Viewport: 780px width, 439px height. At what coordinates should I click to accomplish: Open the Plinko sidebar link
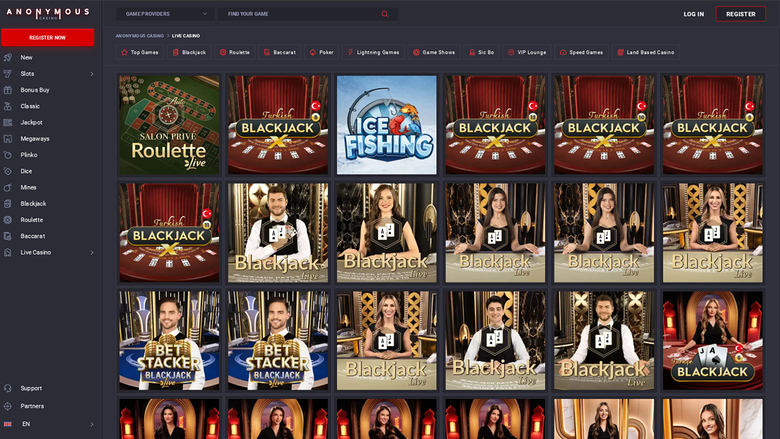pos(29,155)
